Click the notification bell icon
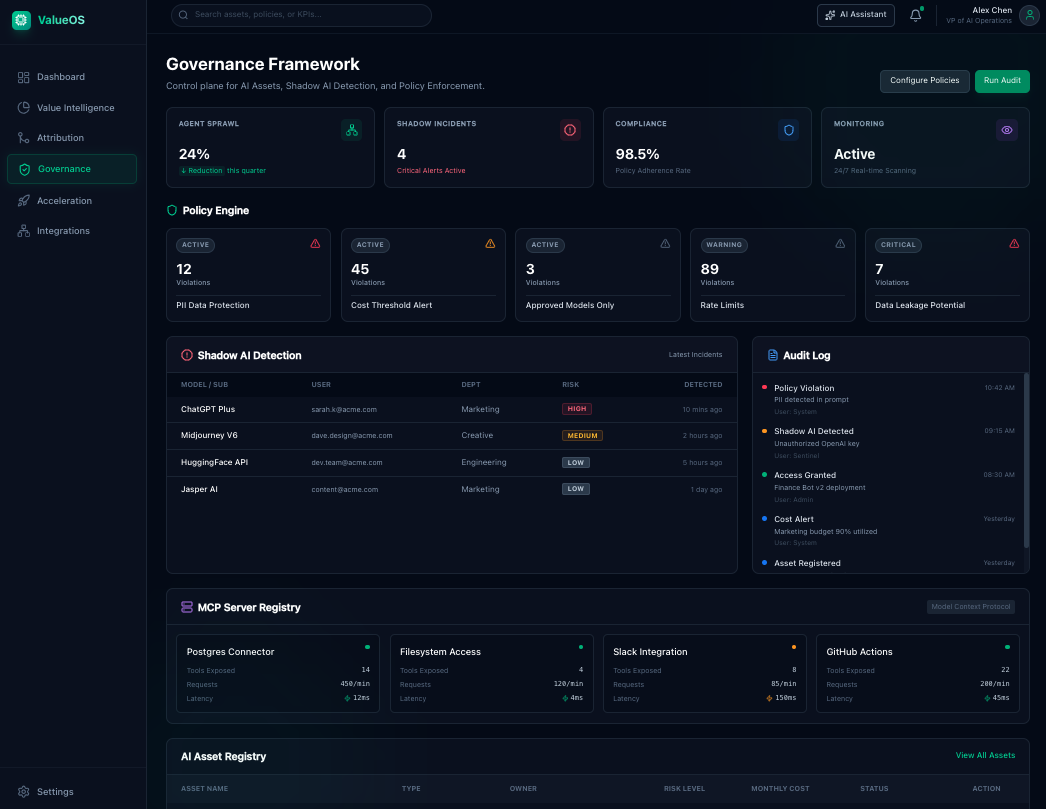This screenshot has height=809, width=1046. 915,15
